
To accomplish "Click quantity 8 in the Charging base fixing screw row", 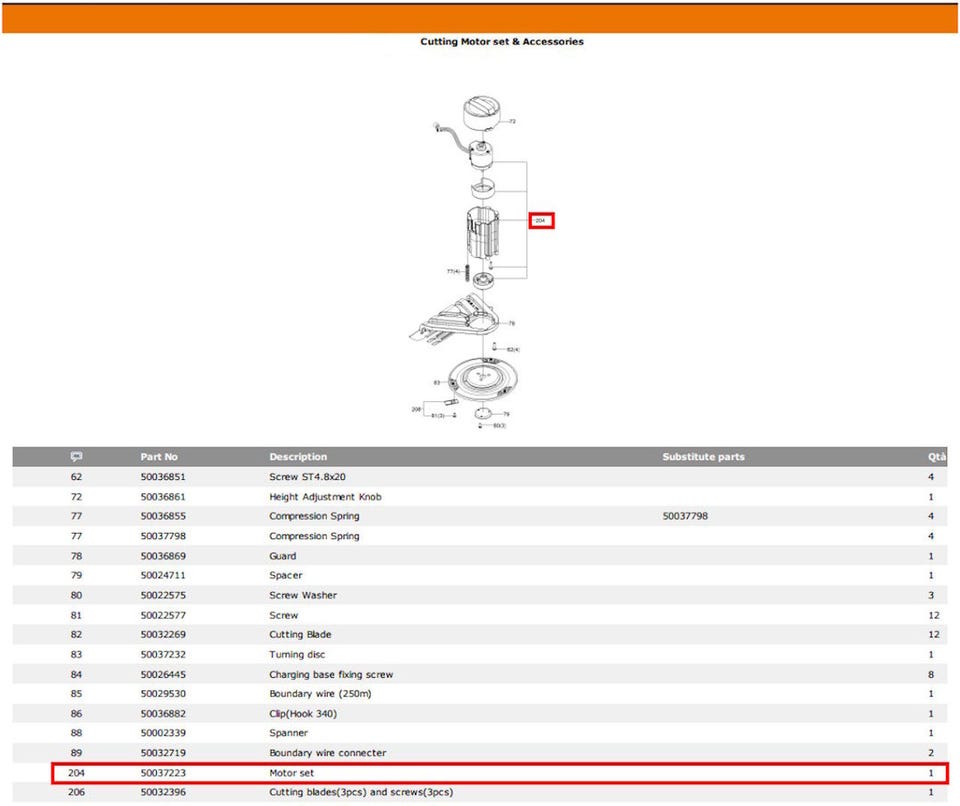I will point(931,674).
